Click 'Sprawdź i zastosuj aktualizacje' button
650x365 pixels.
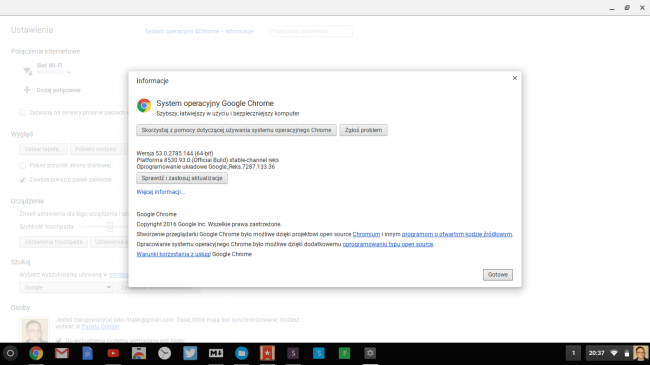click(x=182, y=178)
